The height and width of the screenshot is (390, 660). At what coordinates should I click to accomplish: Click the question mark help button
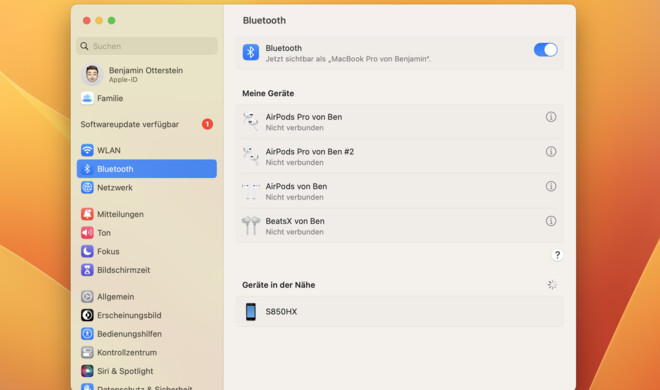[x=557, y=255]
